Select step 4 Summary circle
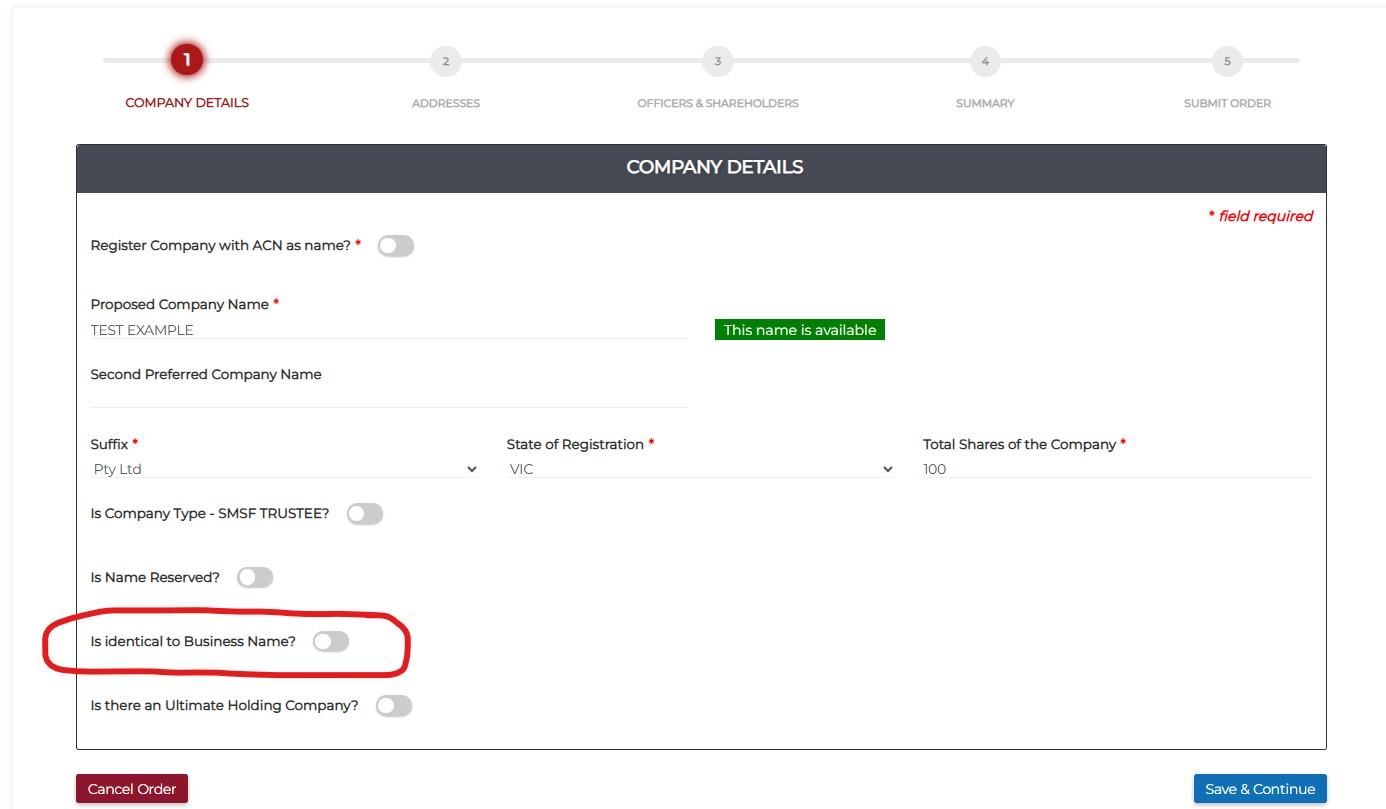1386x809 pixels. pos(985,62)
